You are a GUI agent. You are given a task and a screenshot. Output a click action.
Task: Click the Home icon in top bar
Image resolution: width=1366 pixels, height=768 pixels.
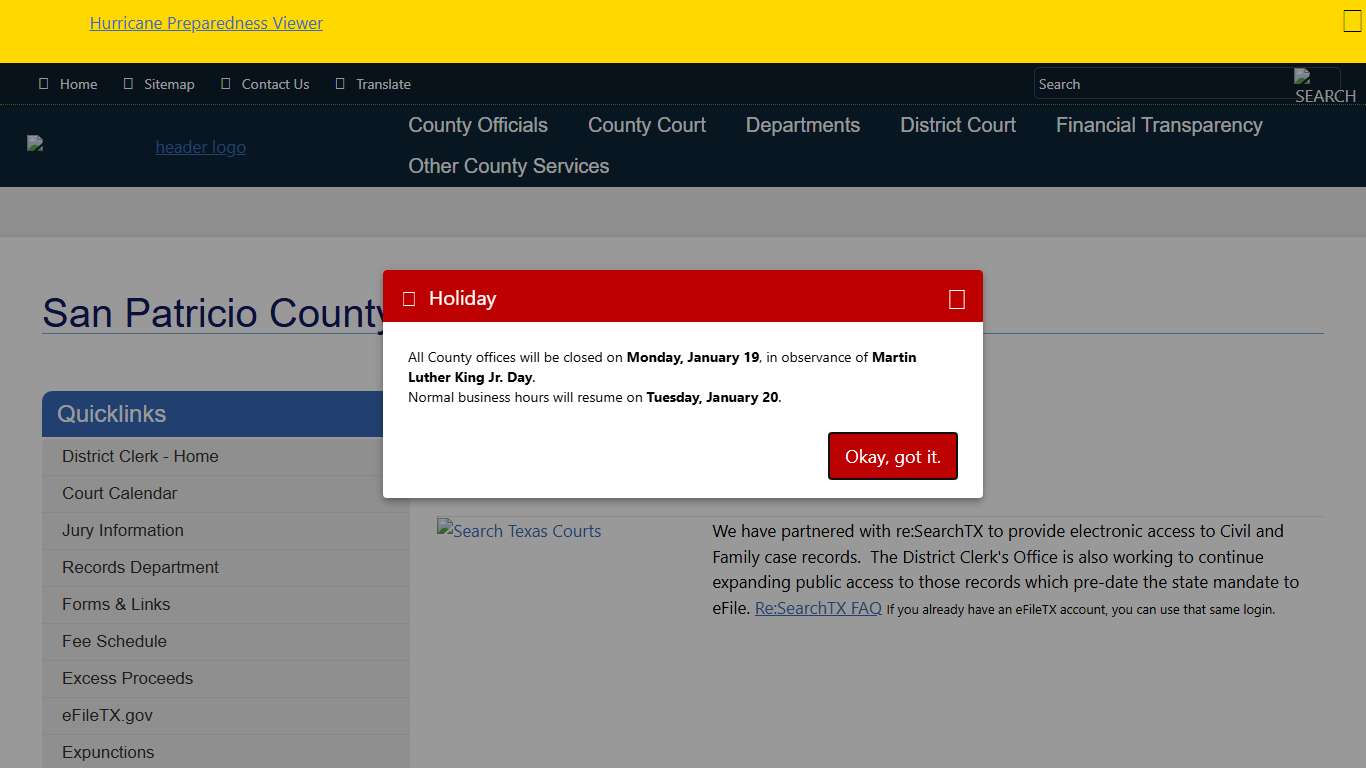(43, 84)
